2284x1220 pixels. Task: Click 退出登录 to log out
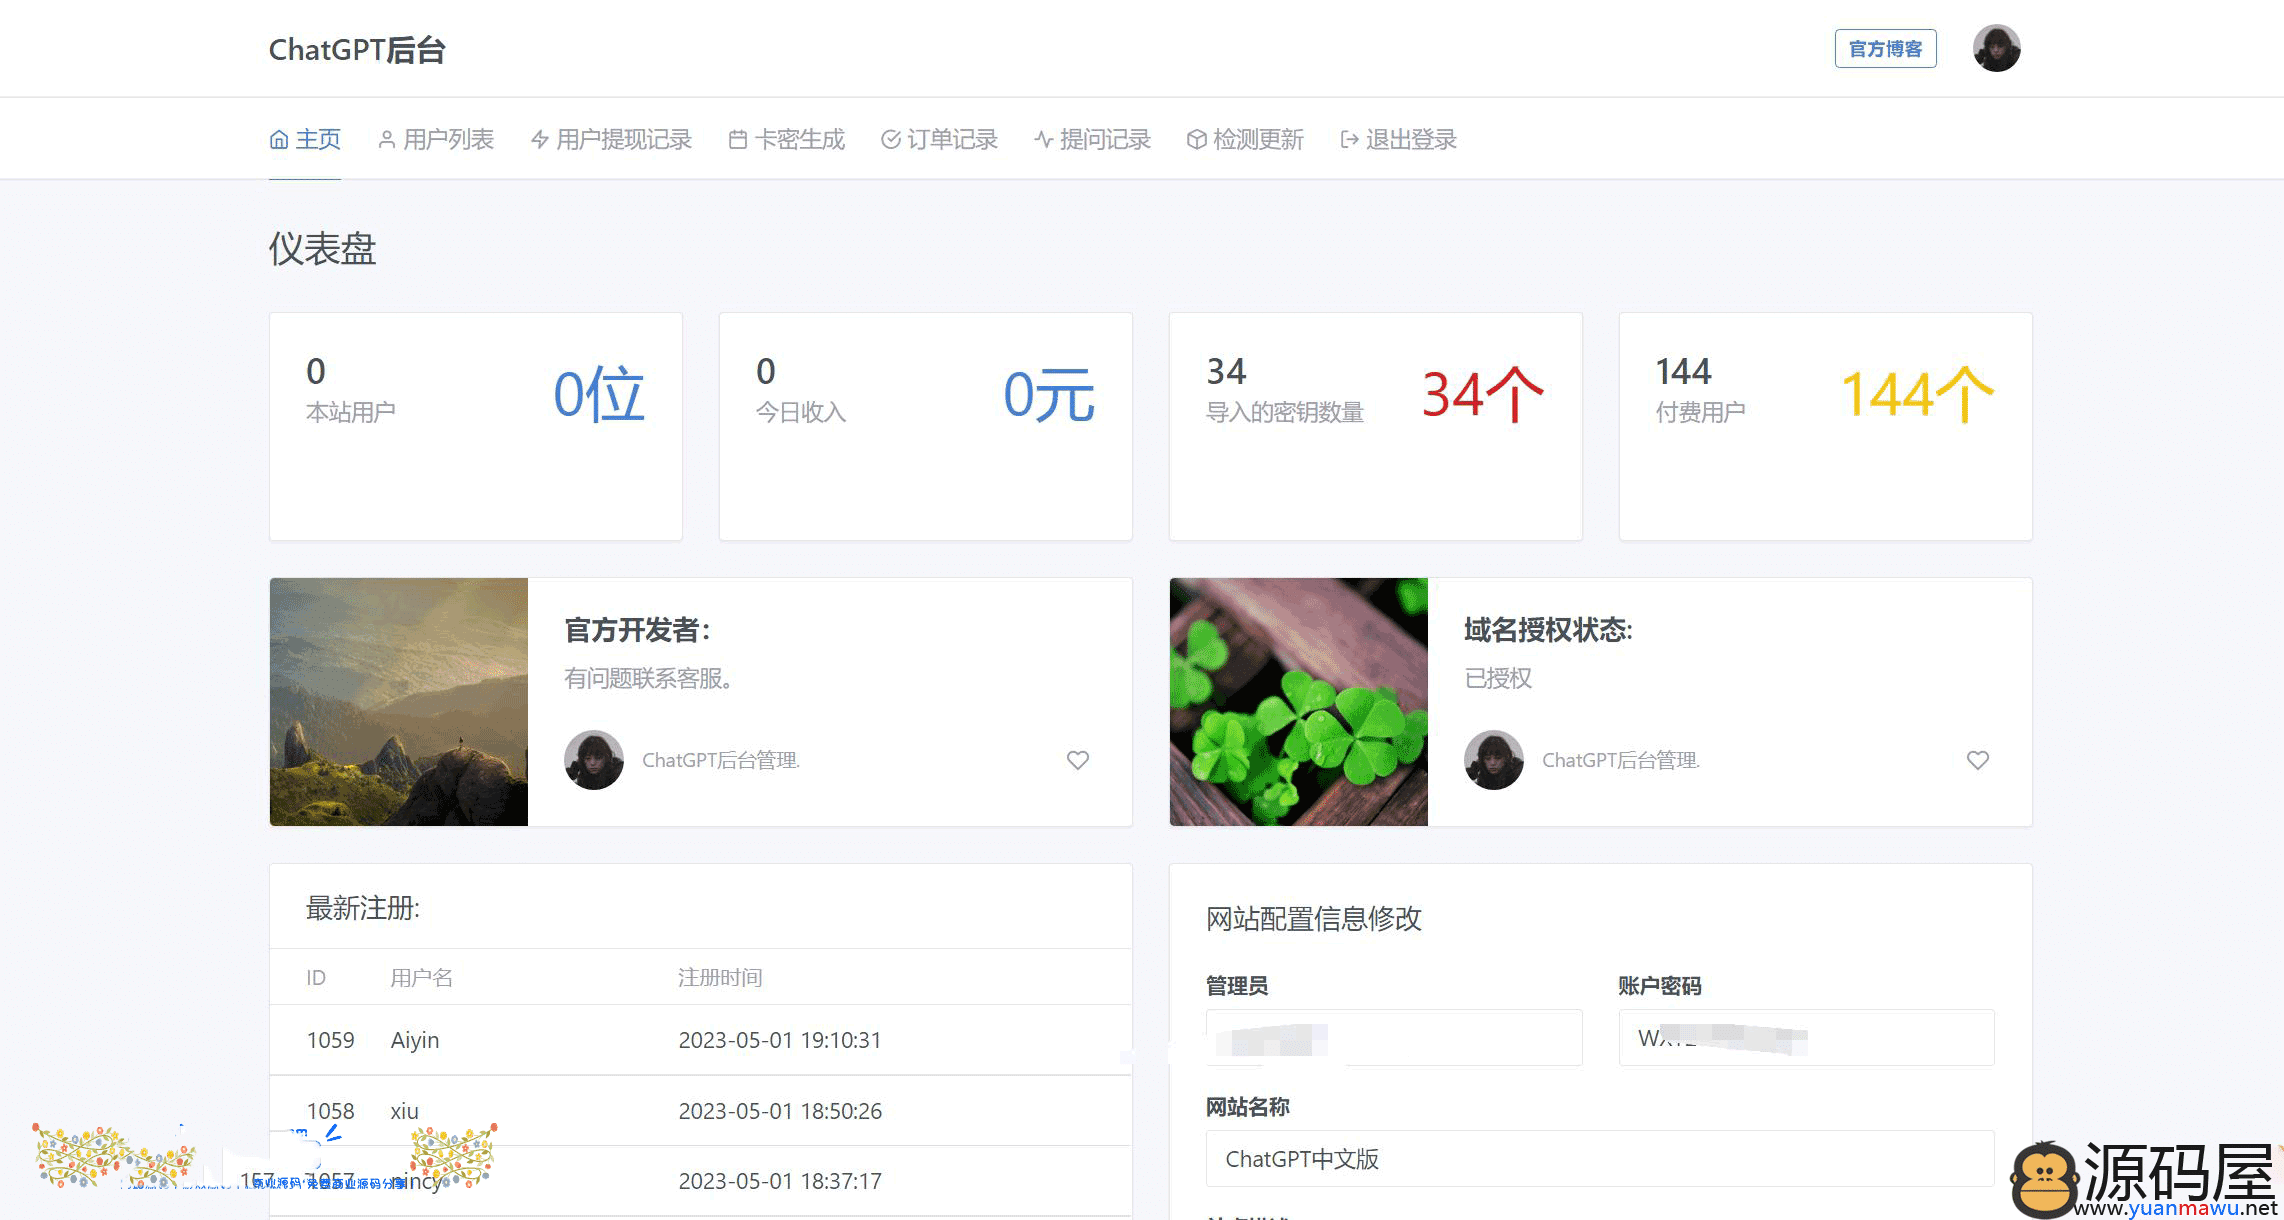[1398, 140]
